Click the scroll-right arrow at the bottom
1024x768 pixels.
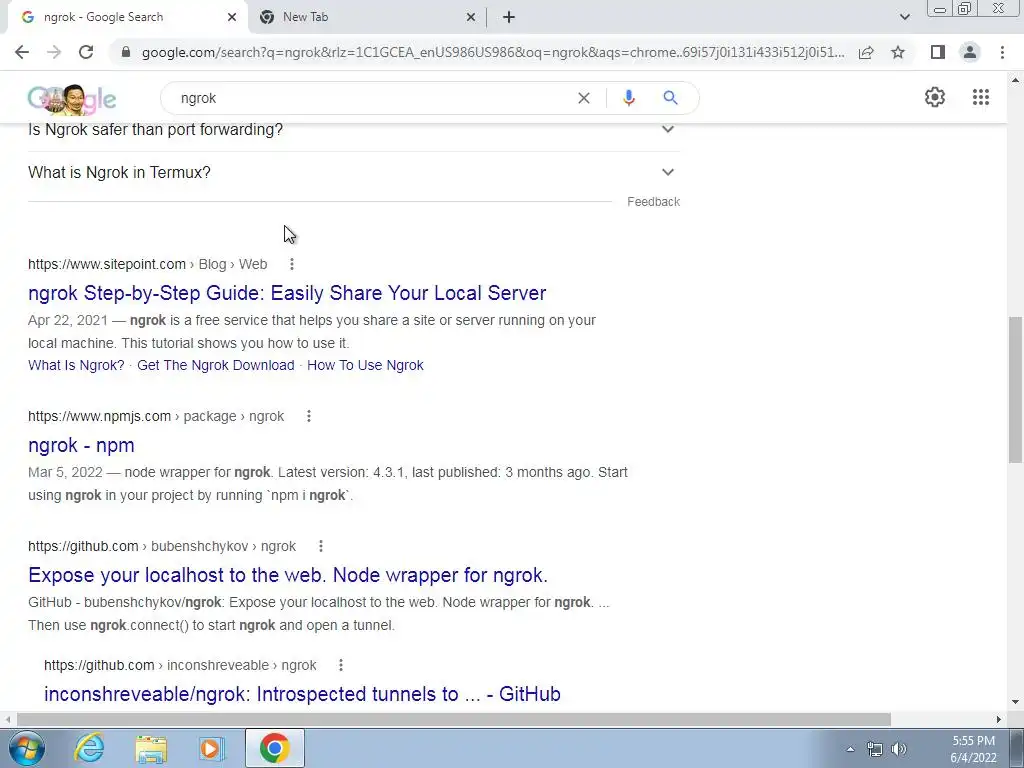[999, 719]
